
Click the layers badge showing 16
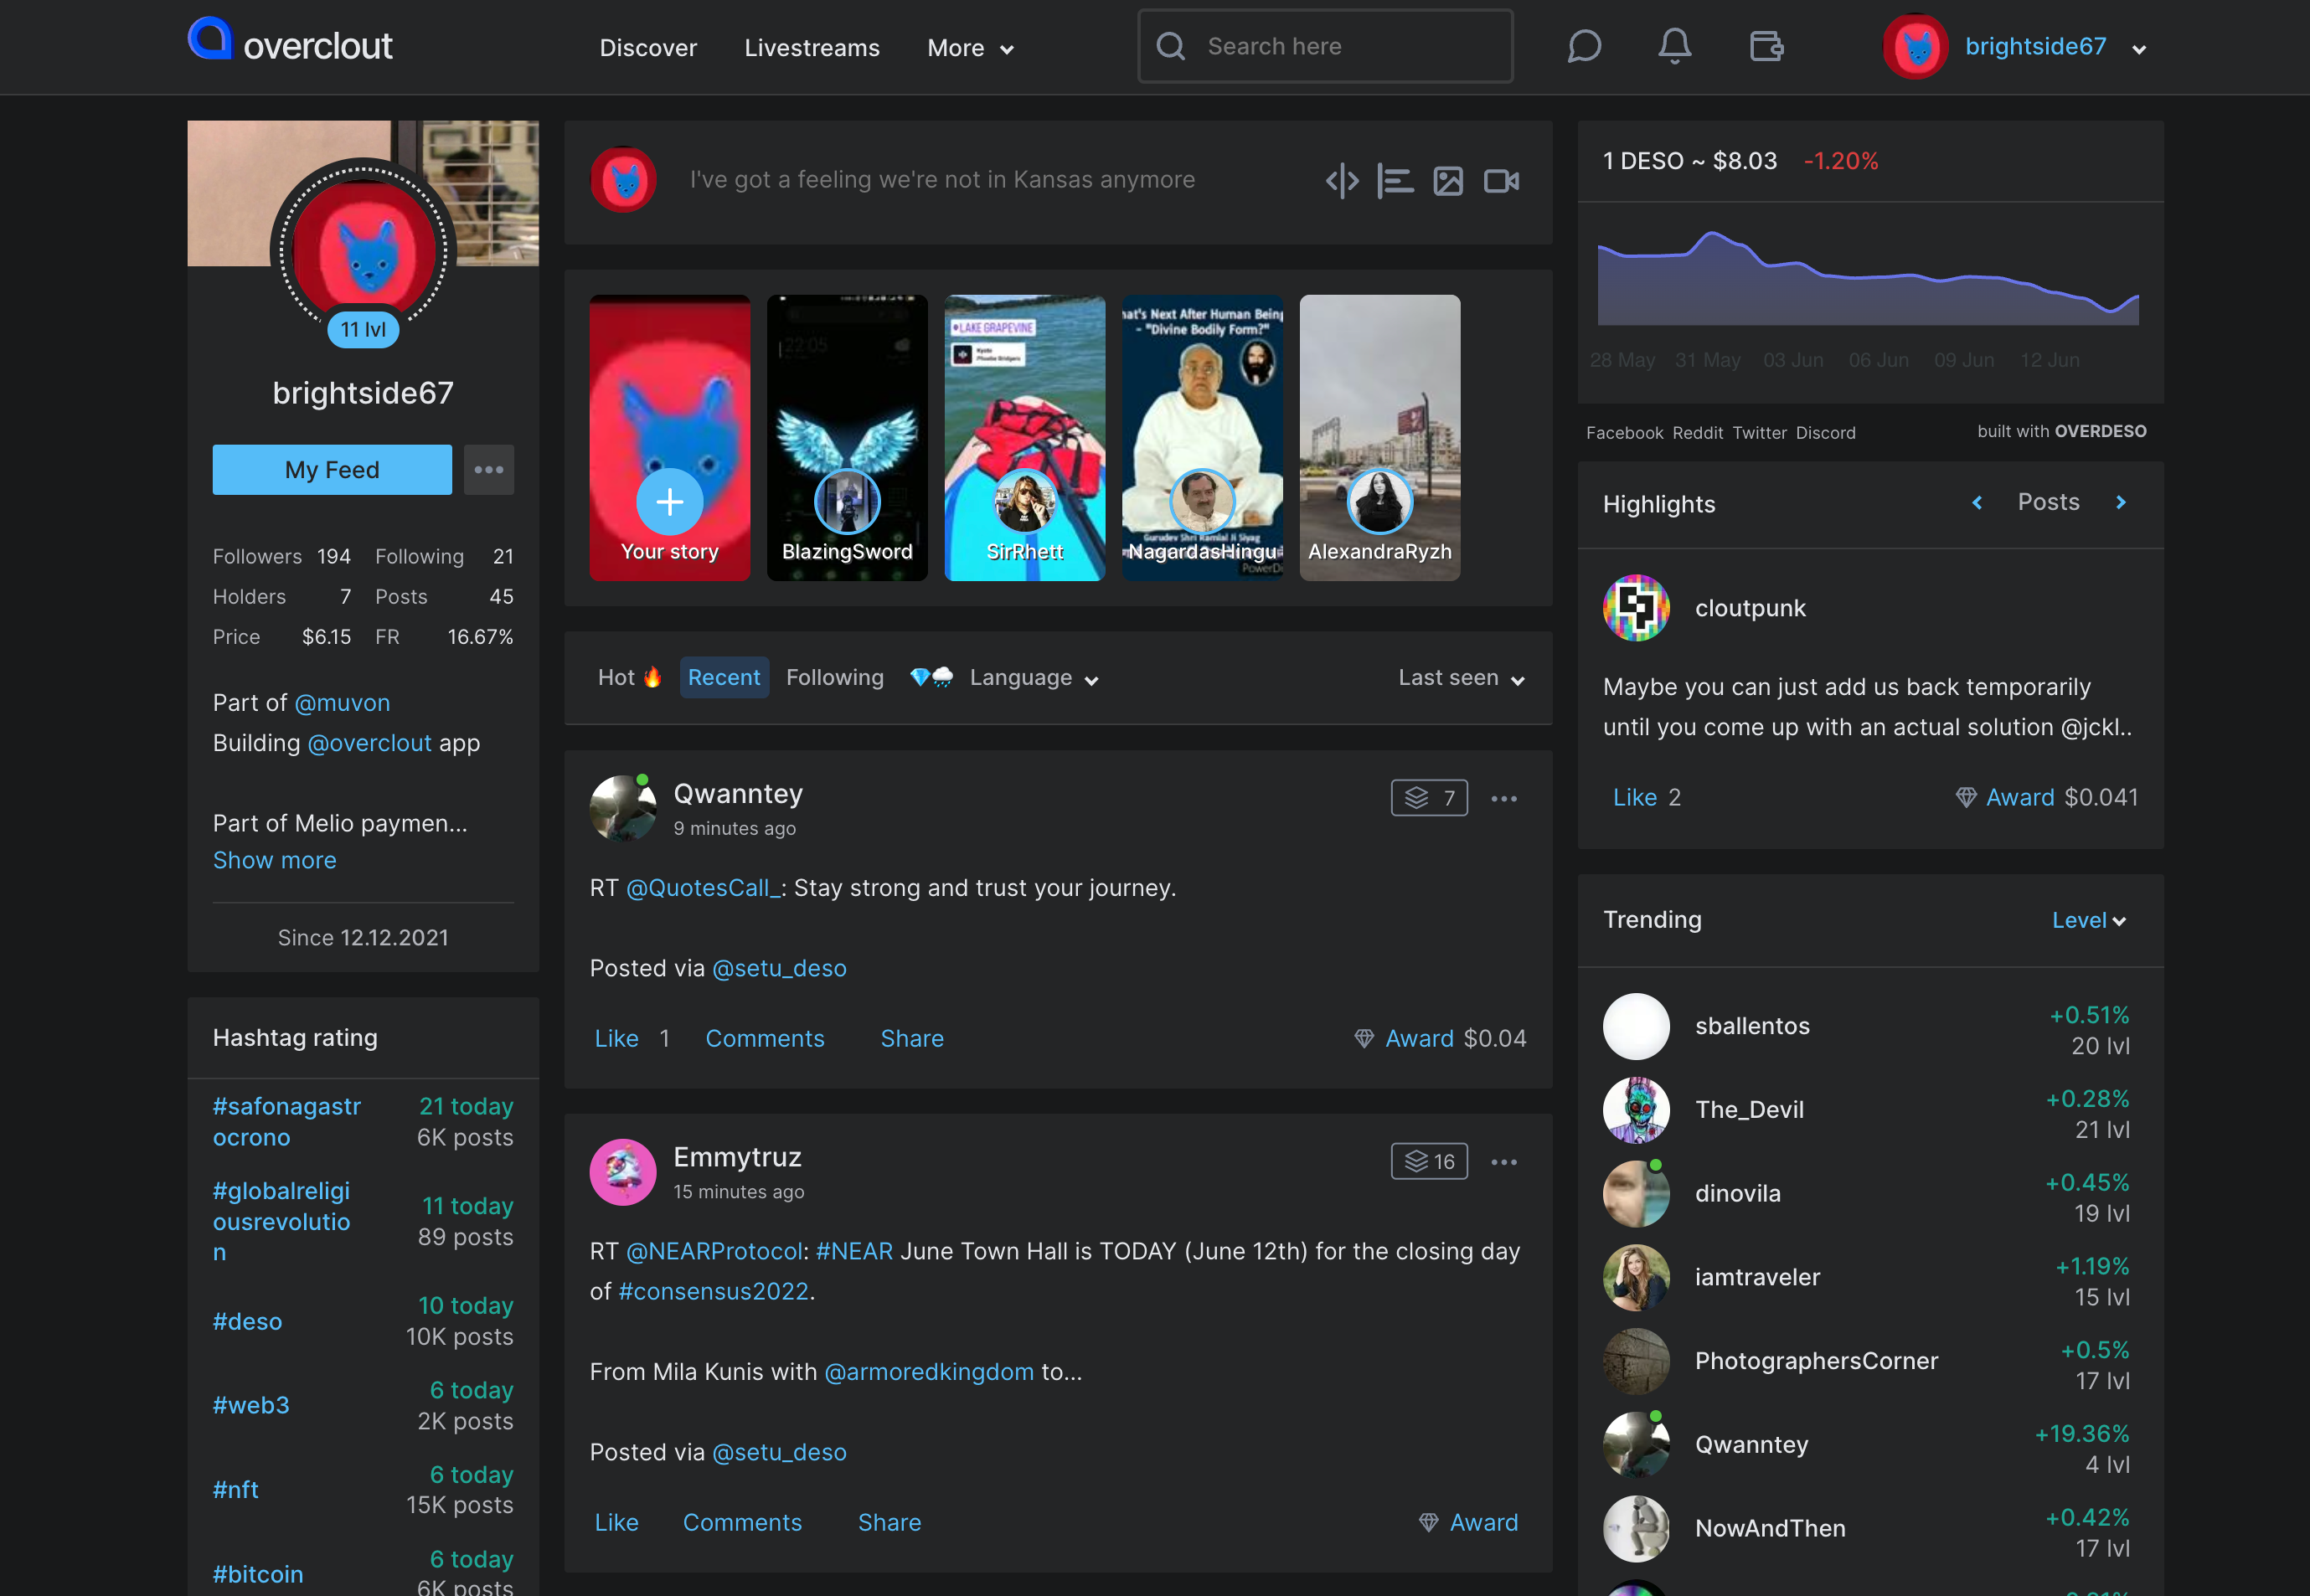pyautogui.click(x=1429, y=1162)
